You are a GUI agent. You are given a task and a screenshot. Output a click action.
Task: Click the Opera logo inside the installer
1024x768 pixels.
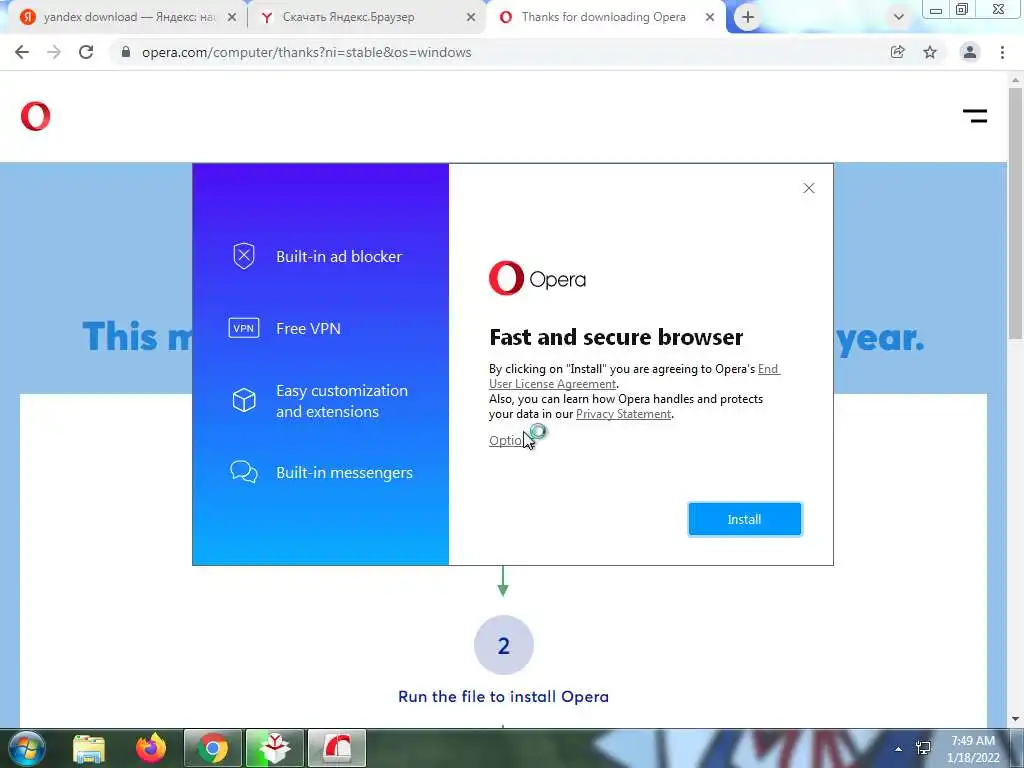point(537,278)
